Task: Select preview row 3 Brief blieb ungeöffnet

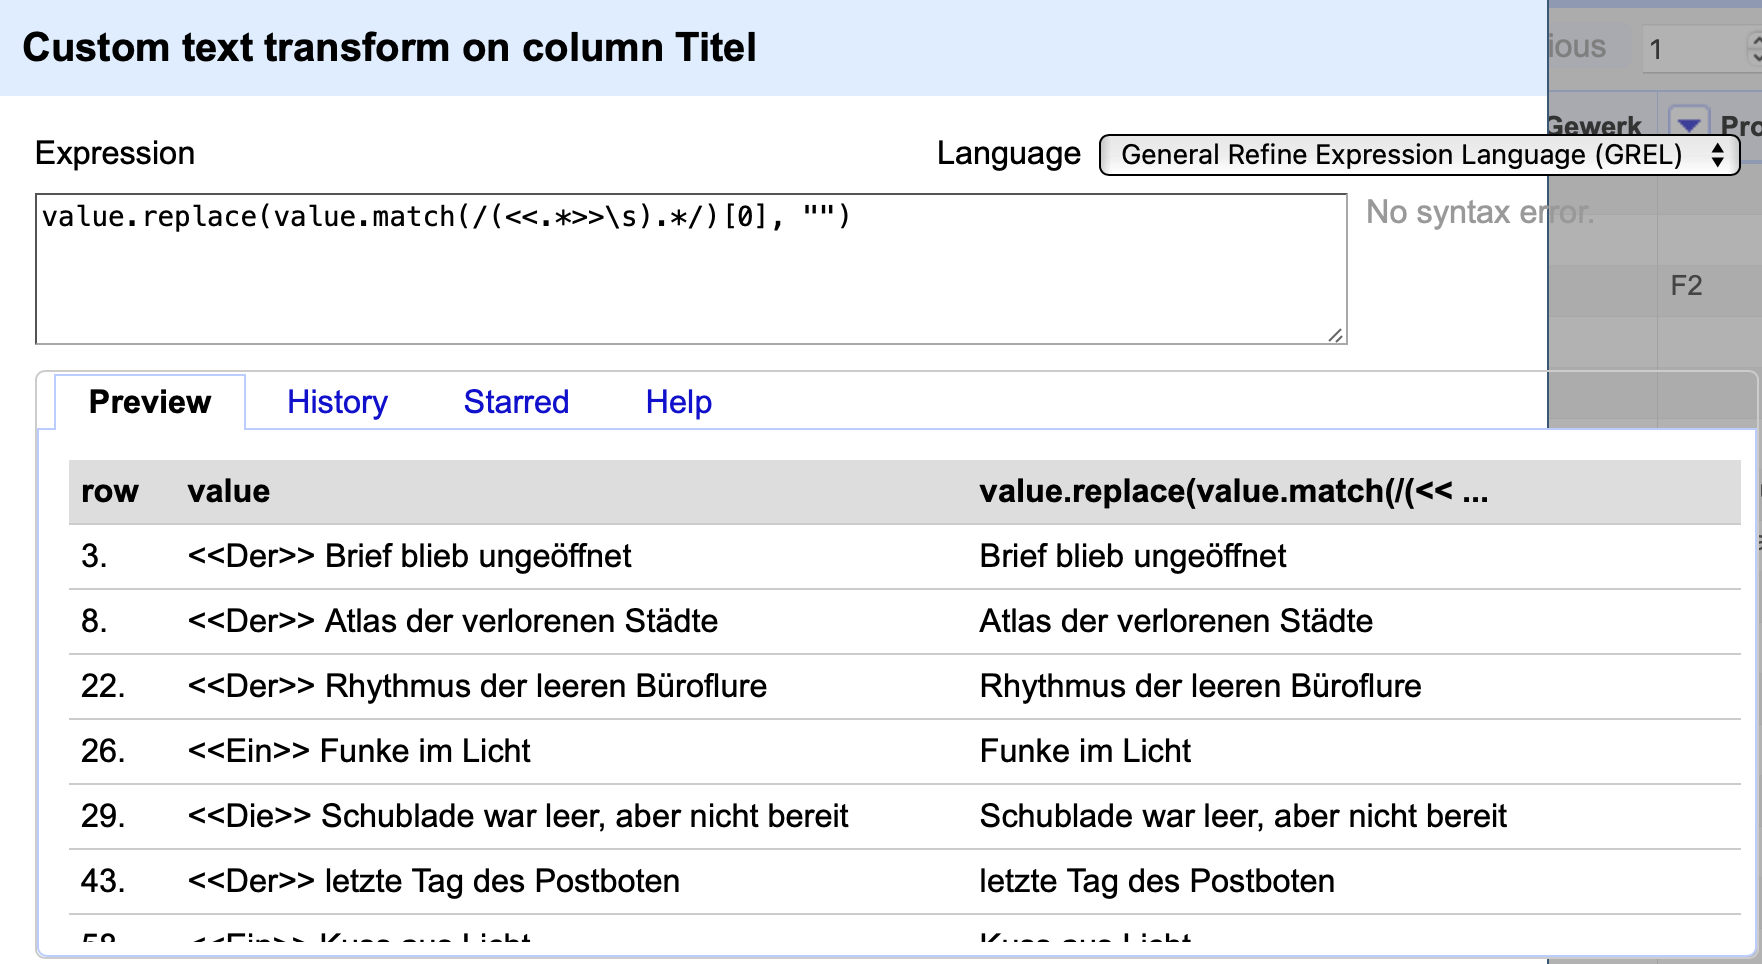Action: tap(905, 556)
